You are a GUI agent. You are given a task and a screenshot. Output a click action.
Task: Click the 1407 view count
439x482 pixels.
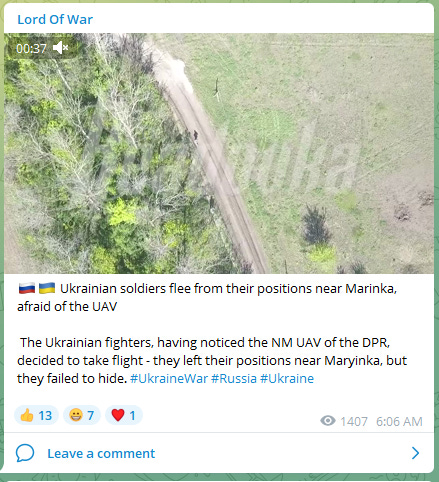pos(354,421)
